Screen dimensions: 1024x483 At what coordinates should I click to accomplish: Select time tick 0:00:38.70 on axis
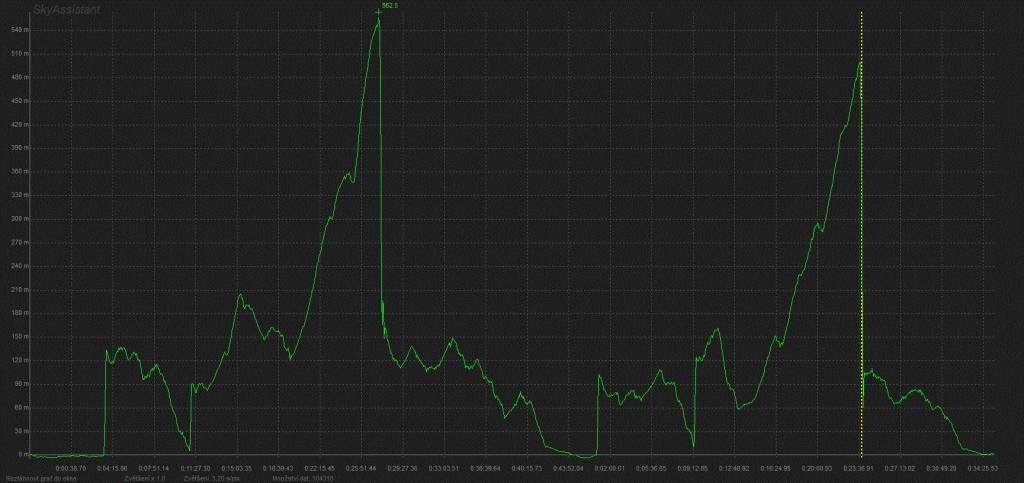(71, 467)
